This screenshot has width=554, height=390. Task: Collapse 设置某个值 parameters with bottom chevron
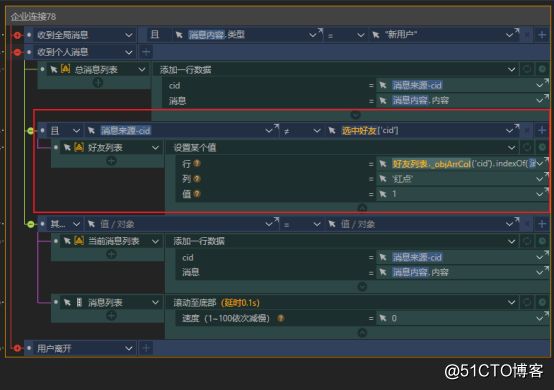tap(362, 208)
